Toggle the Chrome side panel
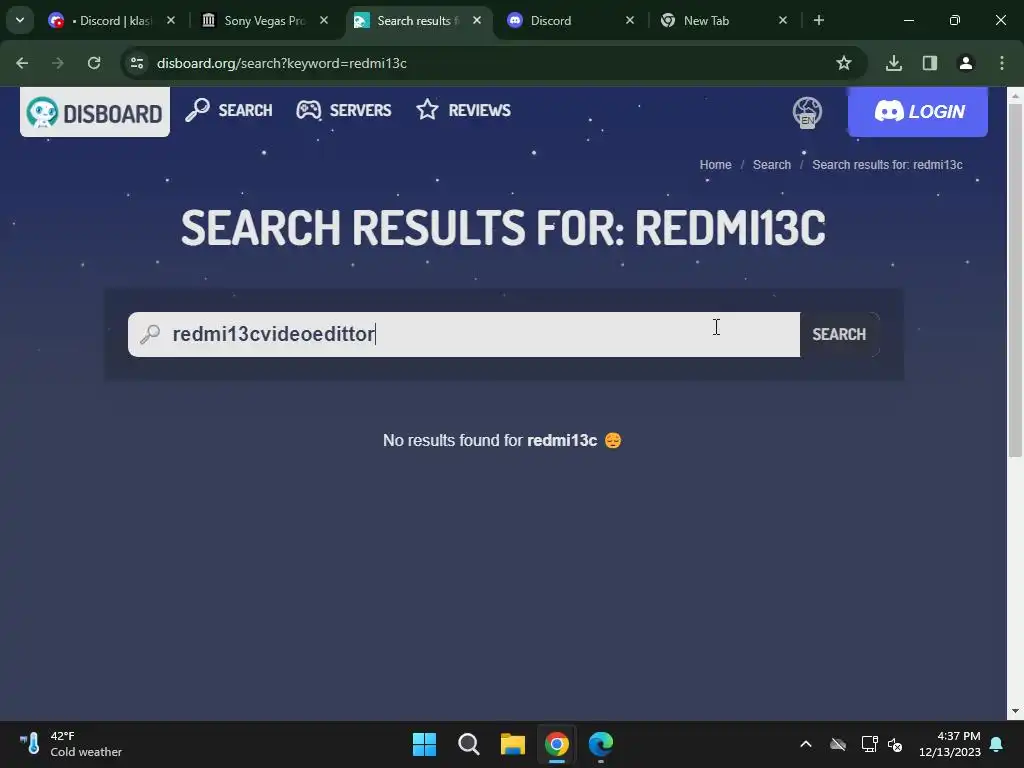The image size is (1024, 768). coord(930,63)
